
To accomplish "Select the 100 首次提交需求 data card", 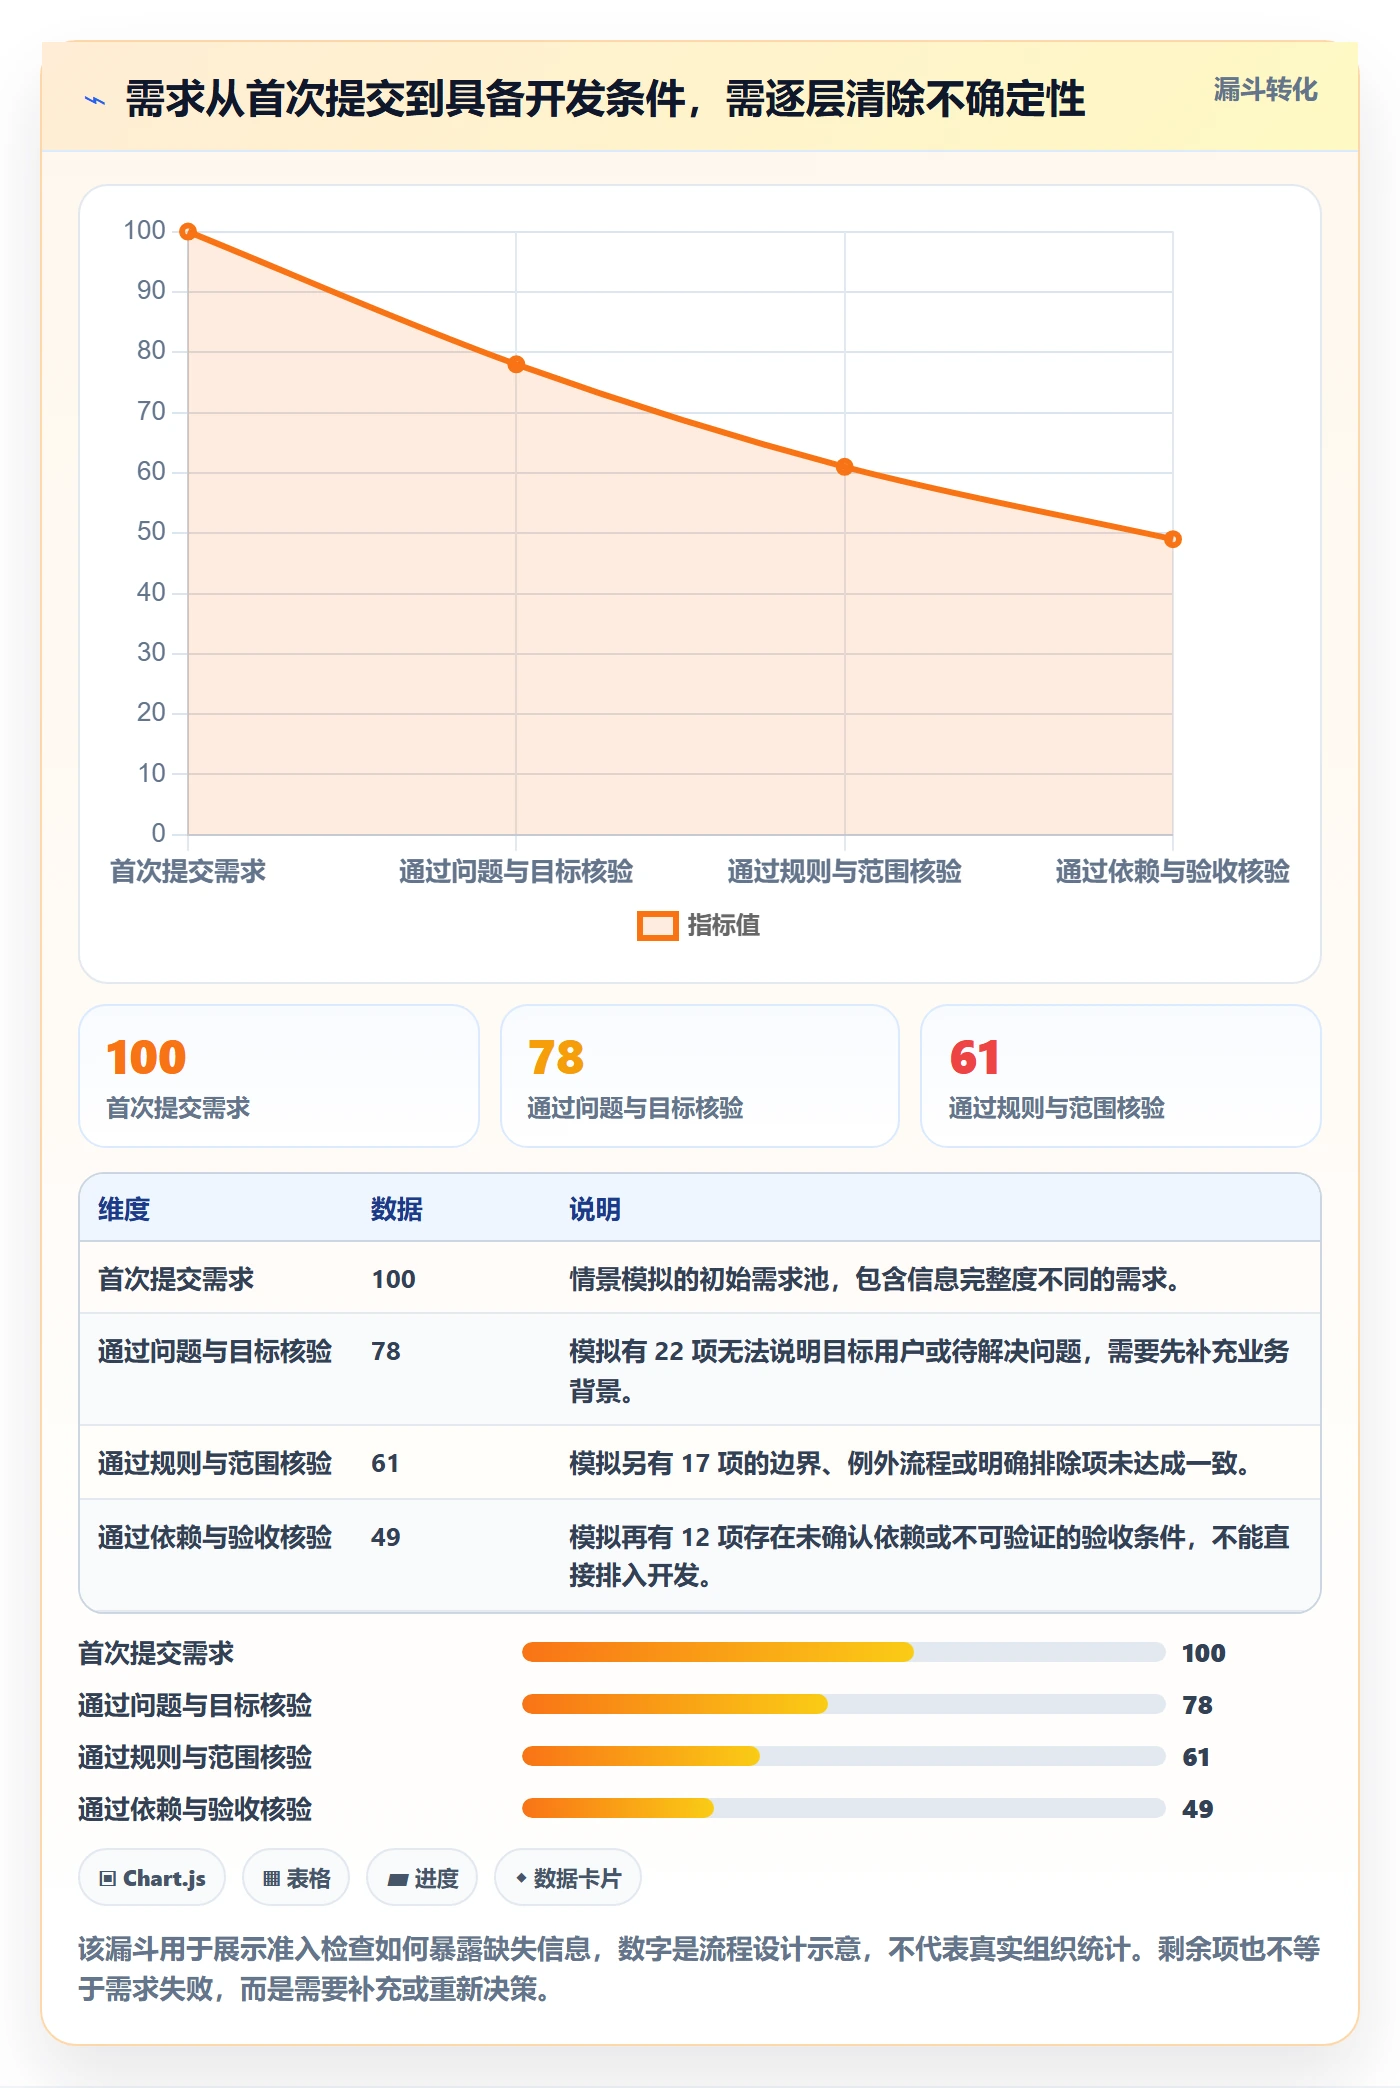I will tap(279, 1076).
